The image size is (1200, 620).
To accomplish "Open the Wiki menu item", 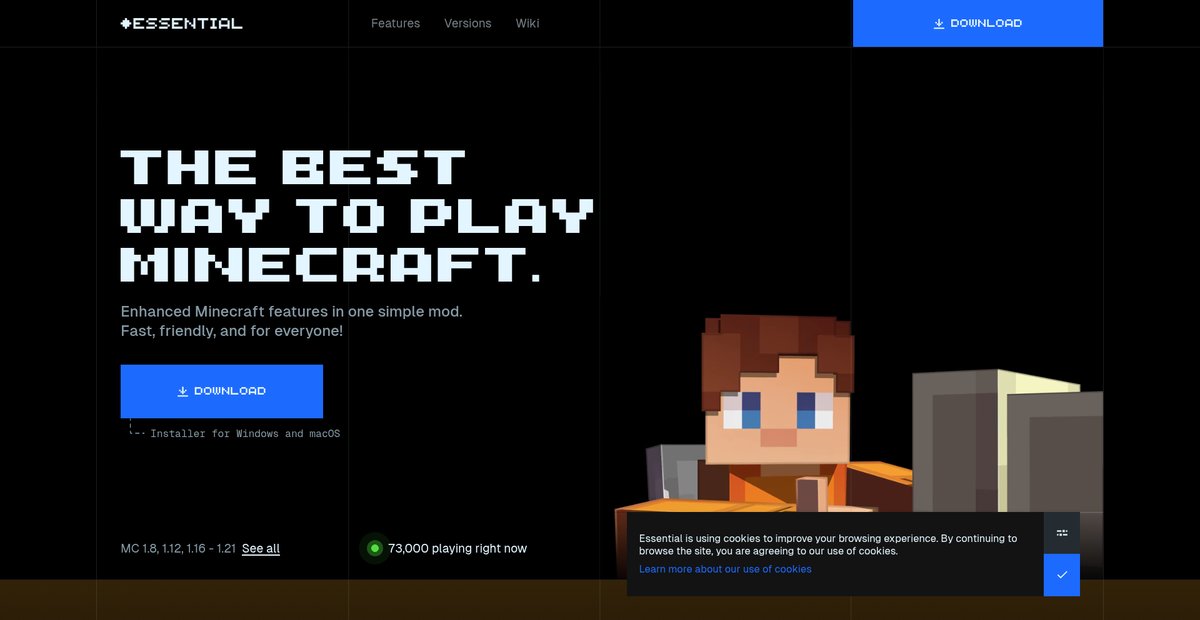I will pyautogui.click(x=527, y=23).
